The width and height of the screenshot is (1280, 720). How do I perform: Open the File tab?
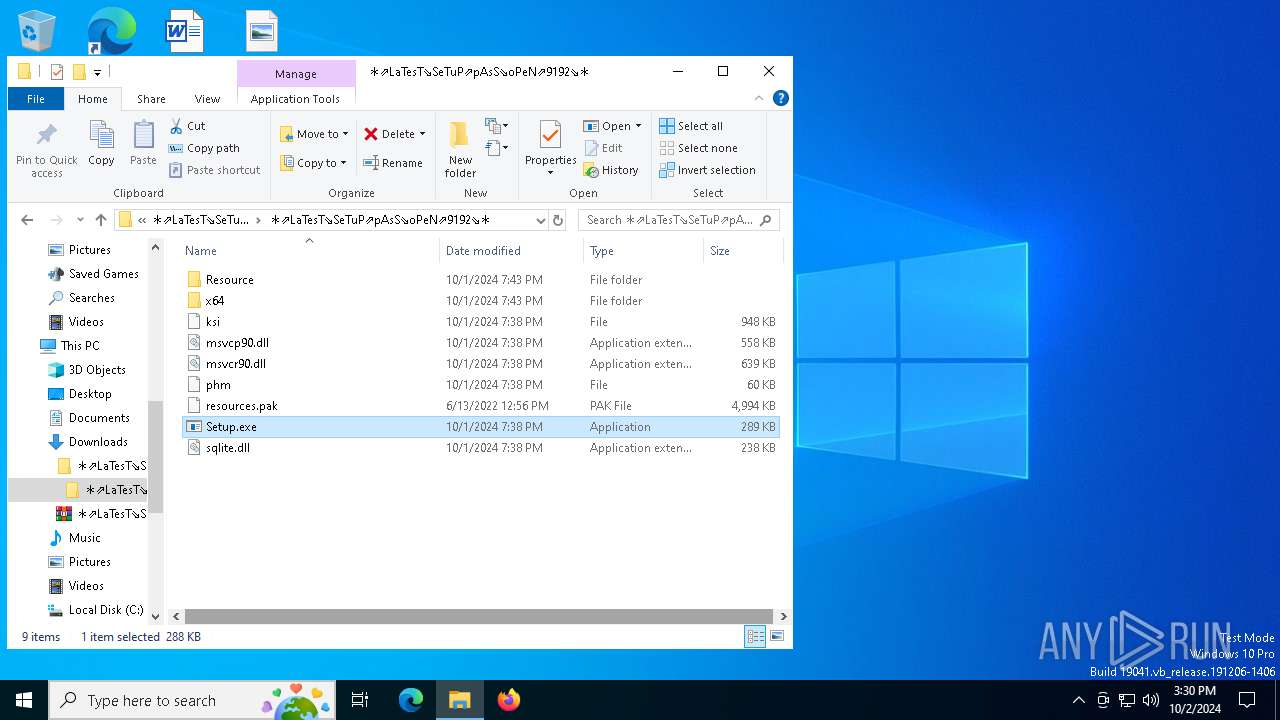(x=36, y=99)
